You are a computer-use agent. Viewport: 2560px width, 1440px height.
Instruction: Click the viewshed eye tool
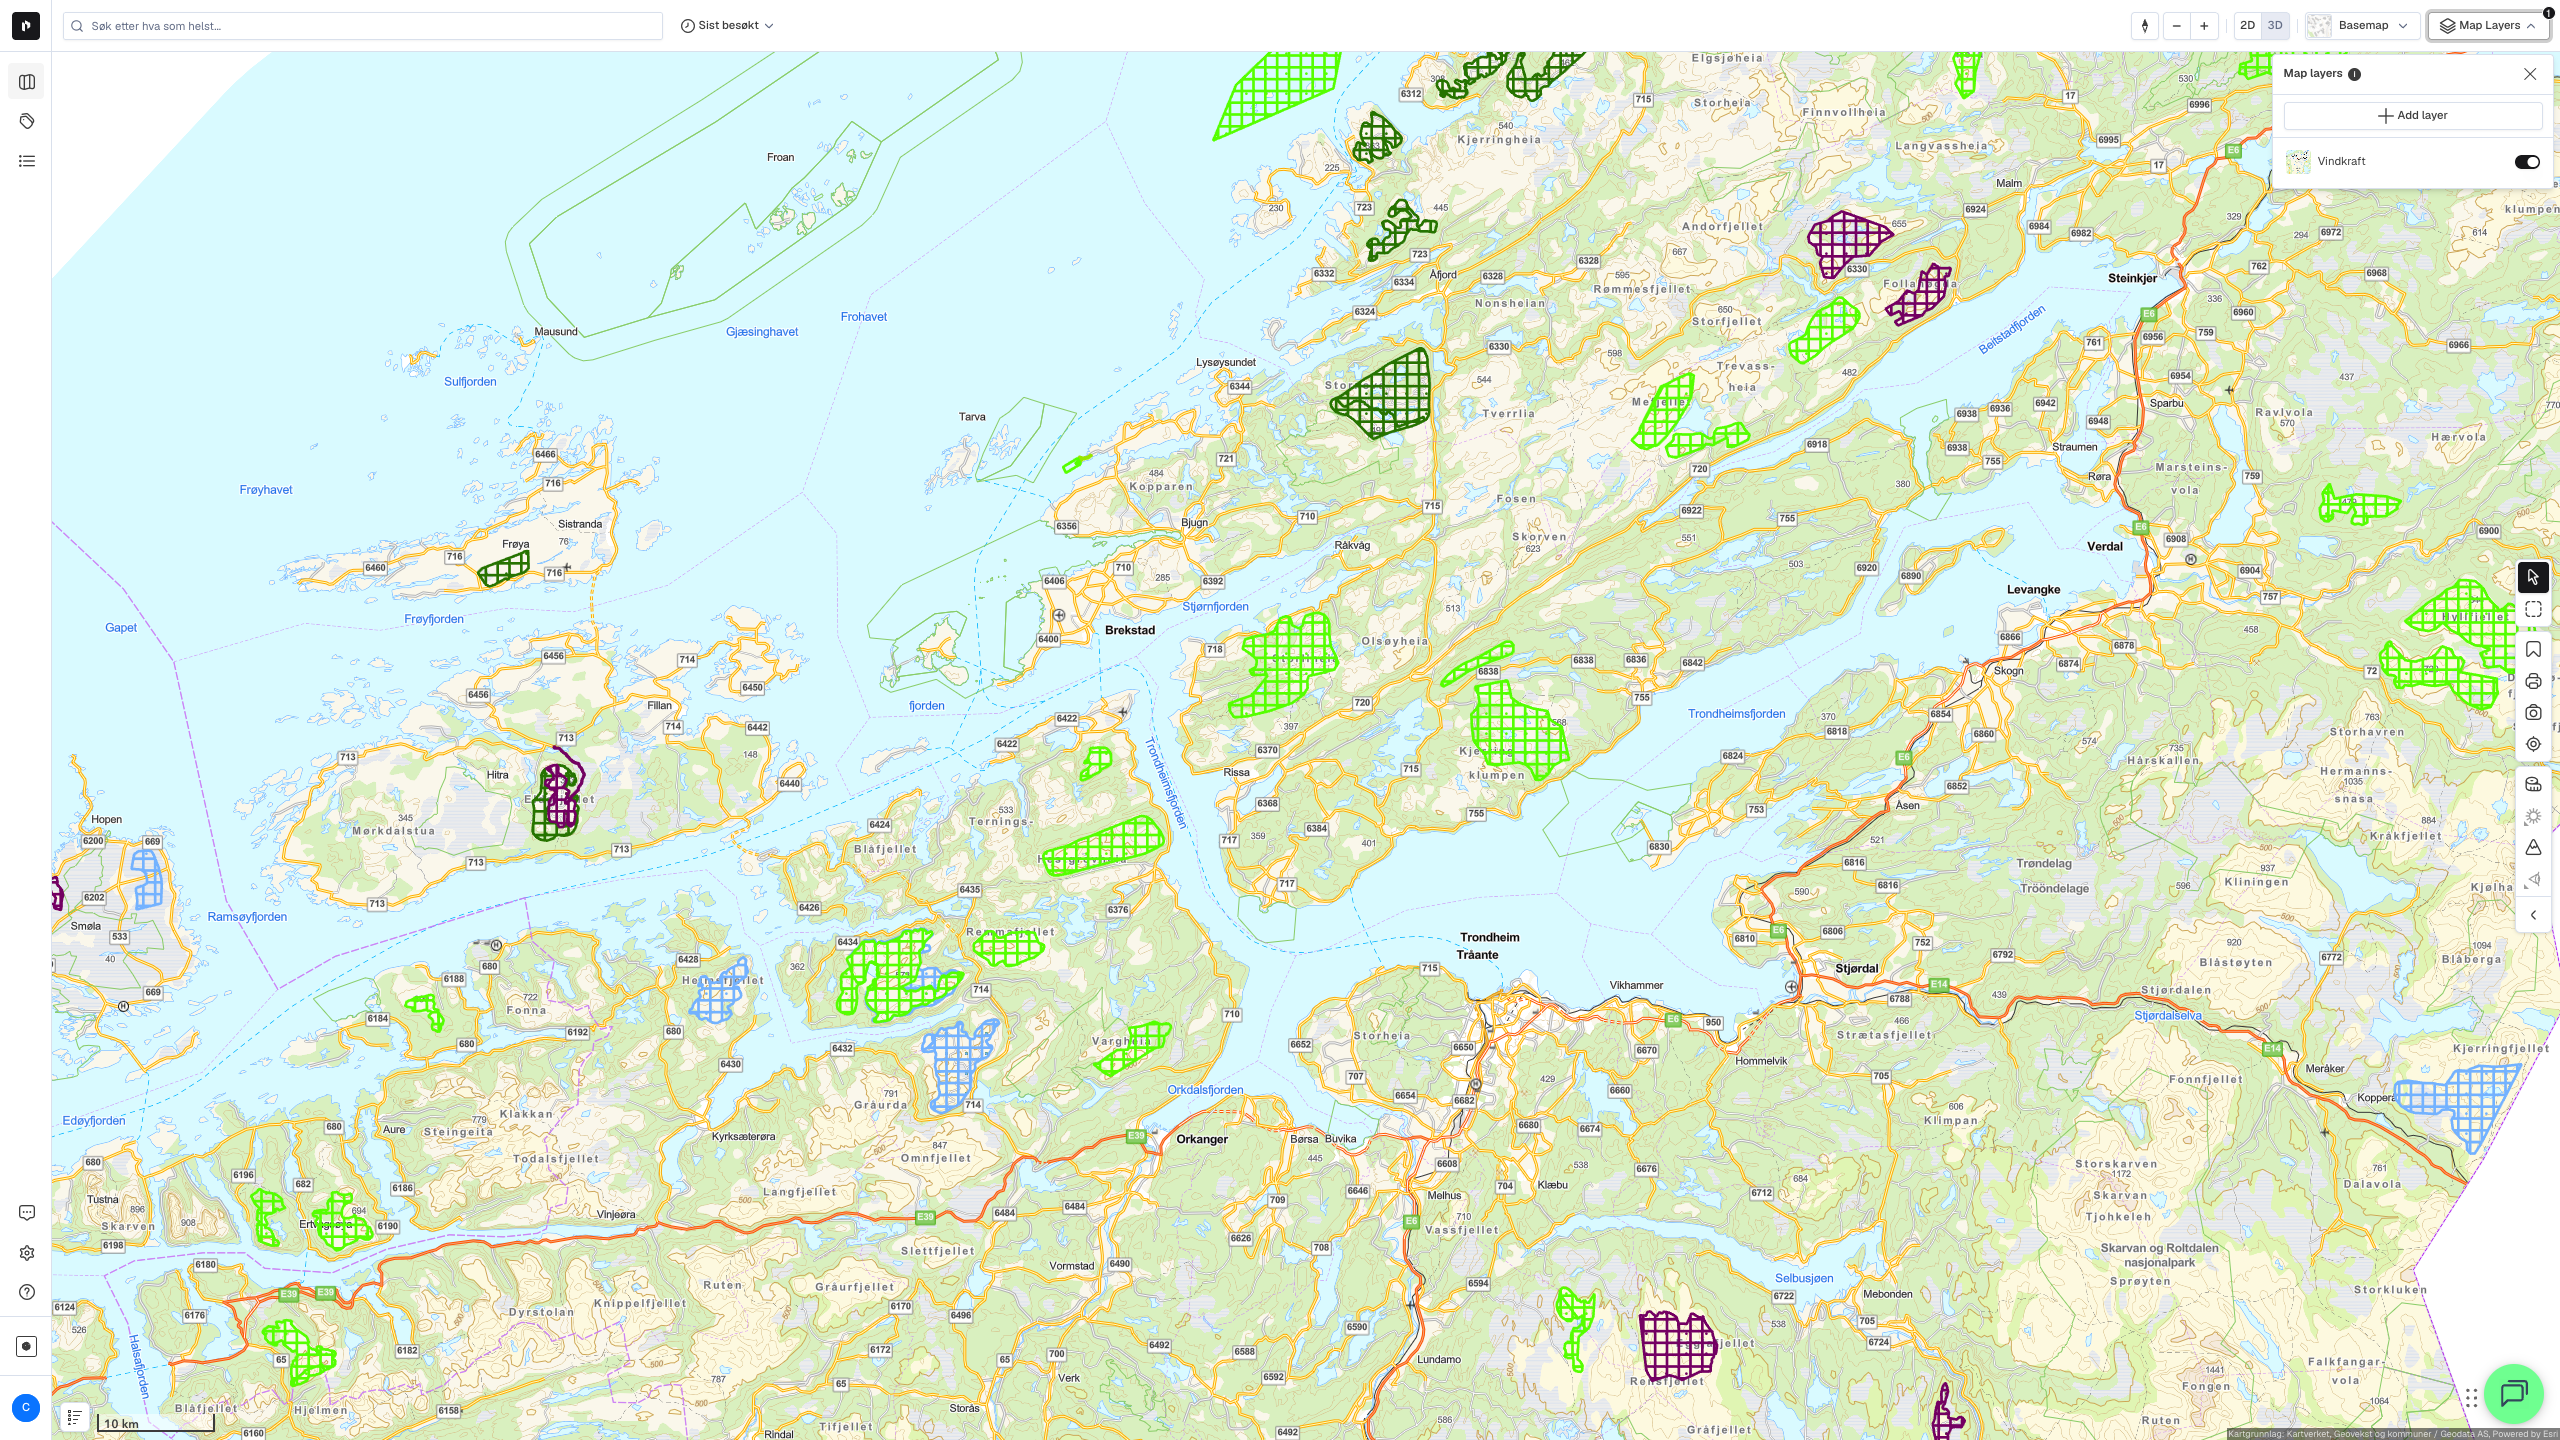[2533, 880]
